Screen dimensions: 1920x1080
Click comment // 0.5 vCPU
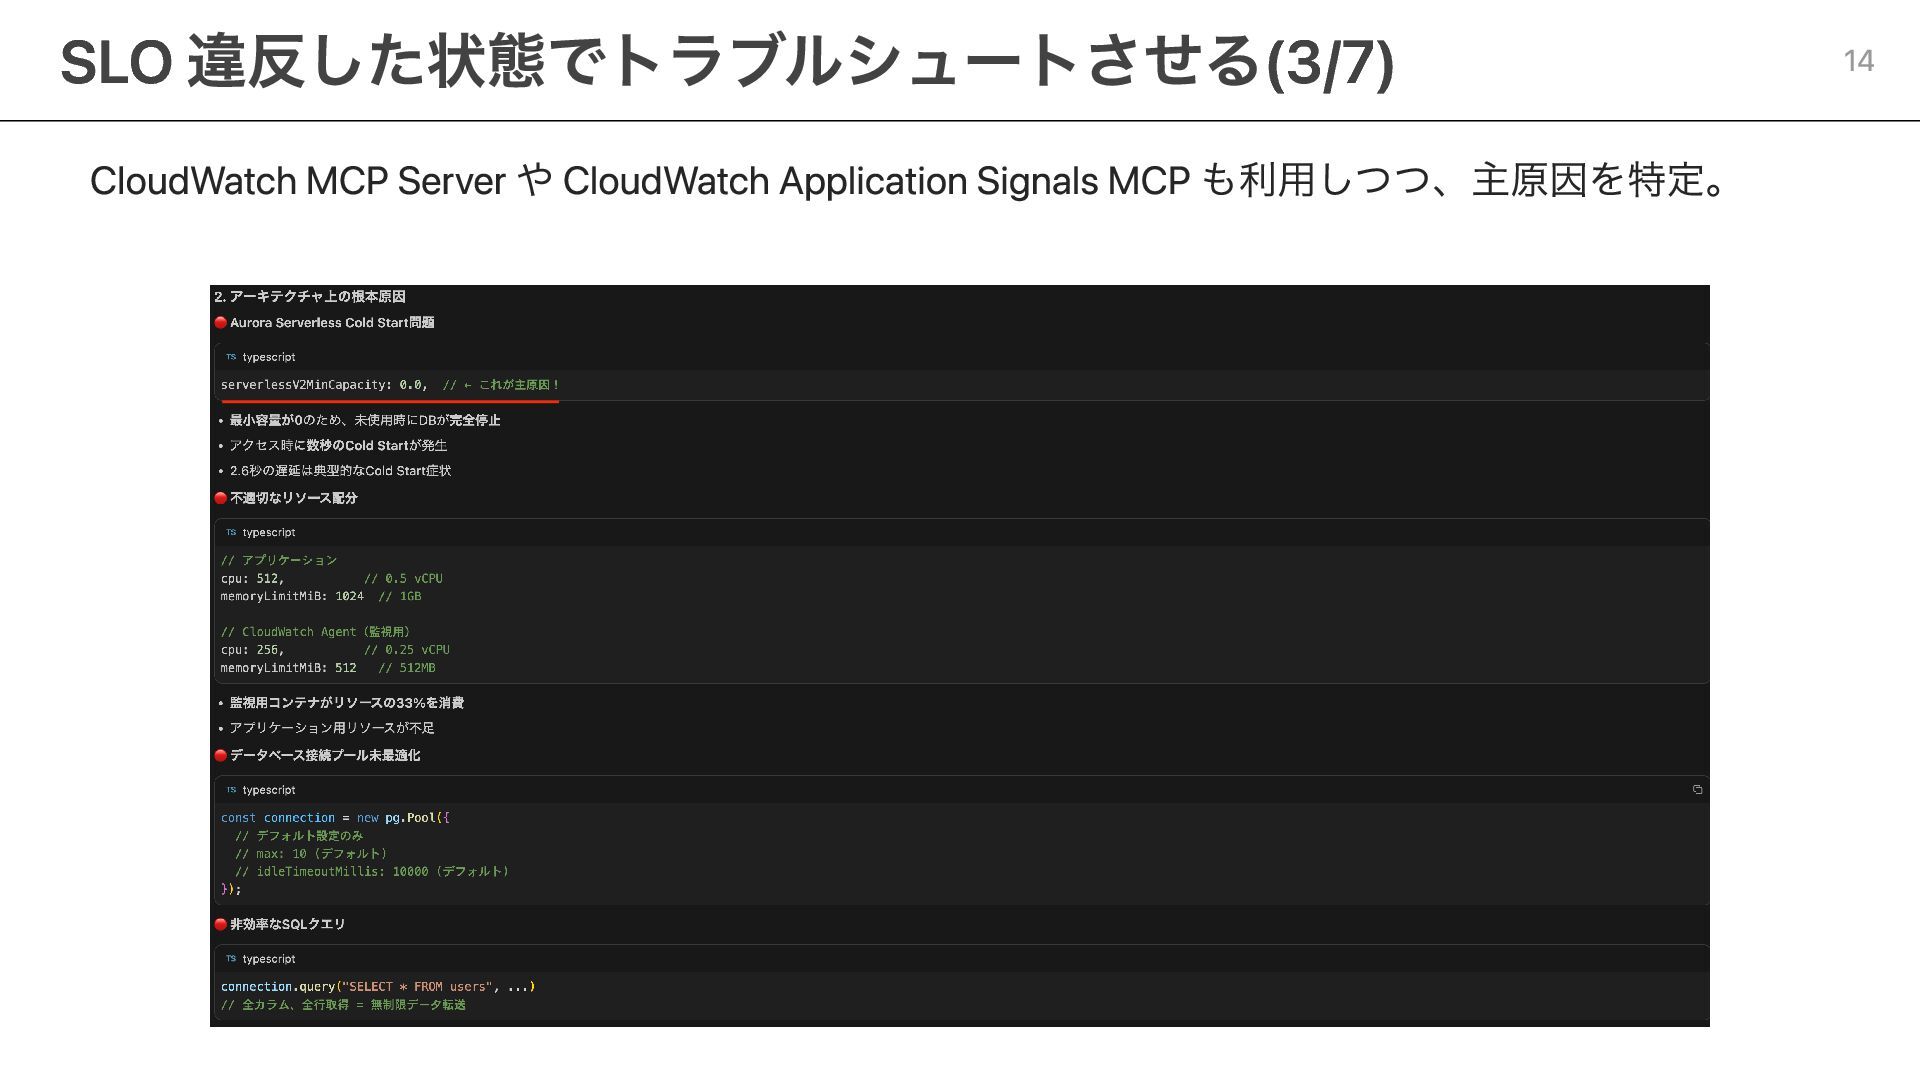tap(403, 578)
